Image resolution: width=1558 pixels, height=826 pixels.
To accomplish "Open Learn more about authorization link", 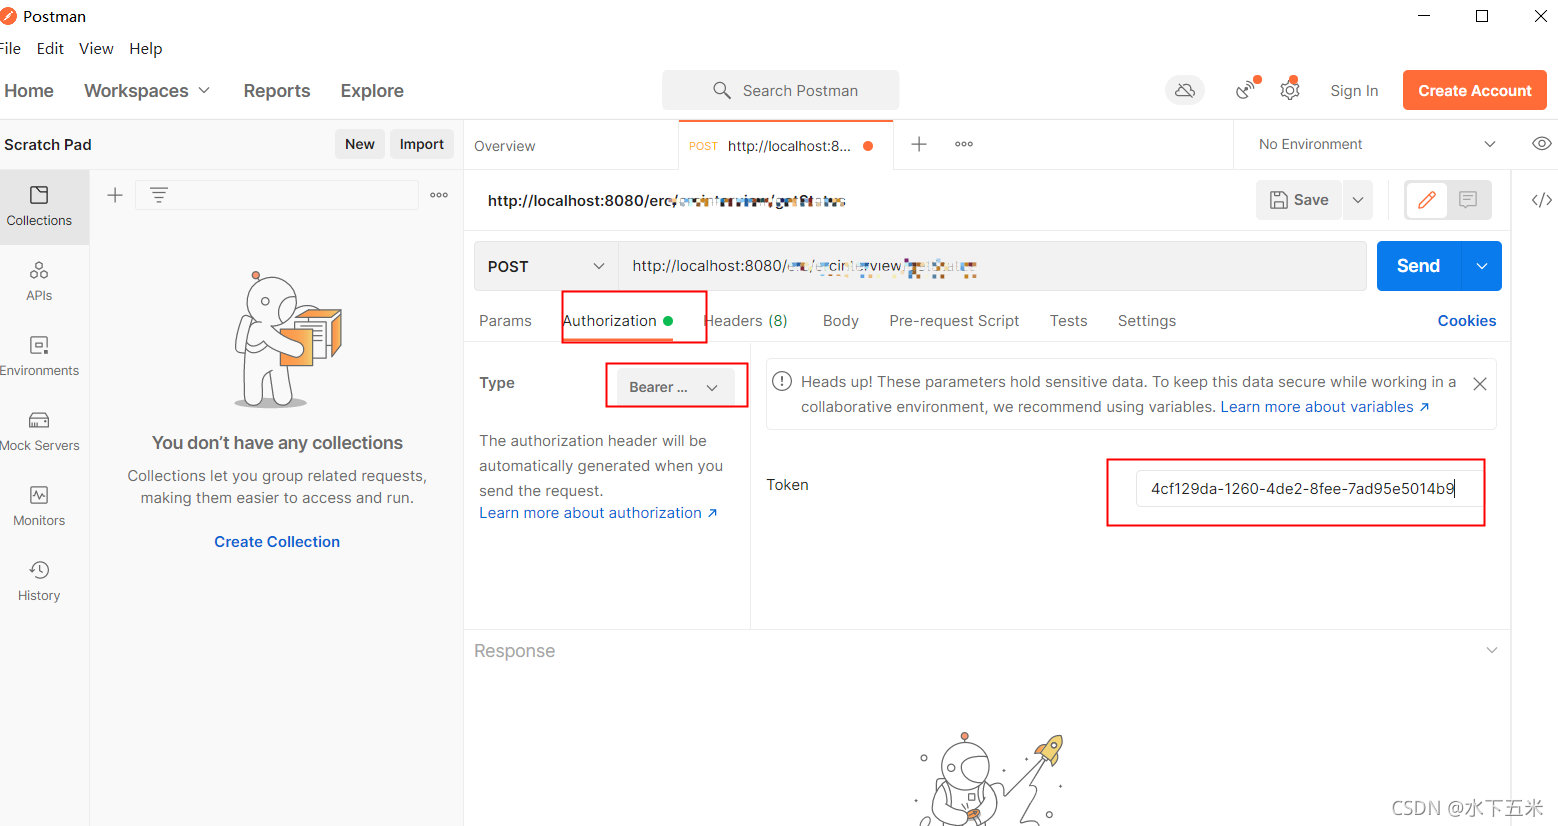I will [598, 513].
